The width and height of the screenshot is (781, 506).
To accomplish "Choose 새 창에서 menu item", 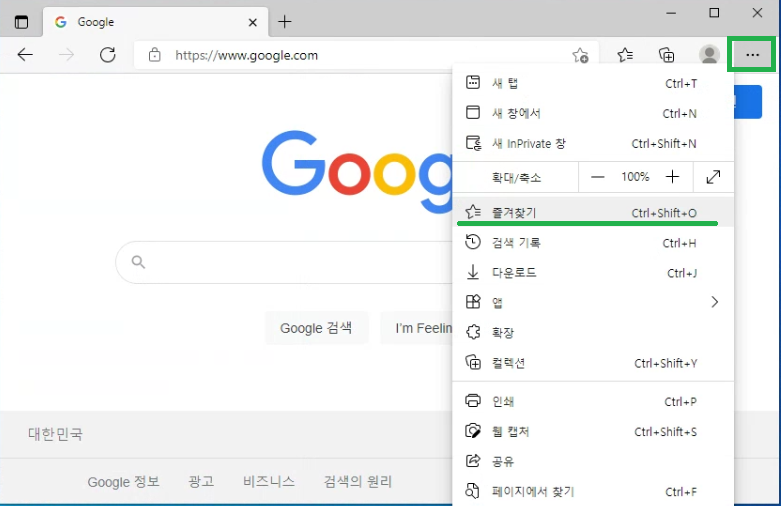I will click(x=593, y=113).
